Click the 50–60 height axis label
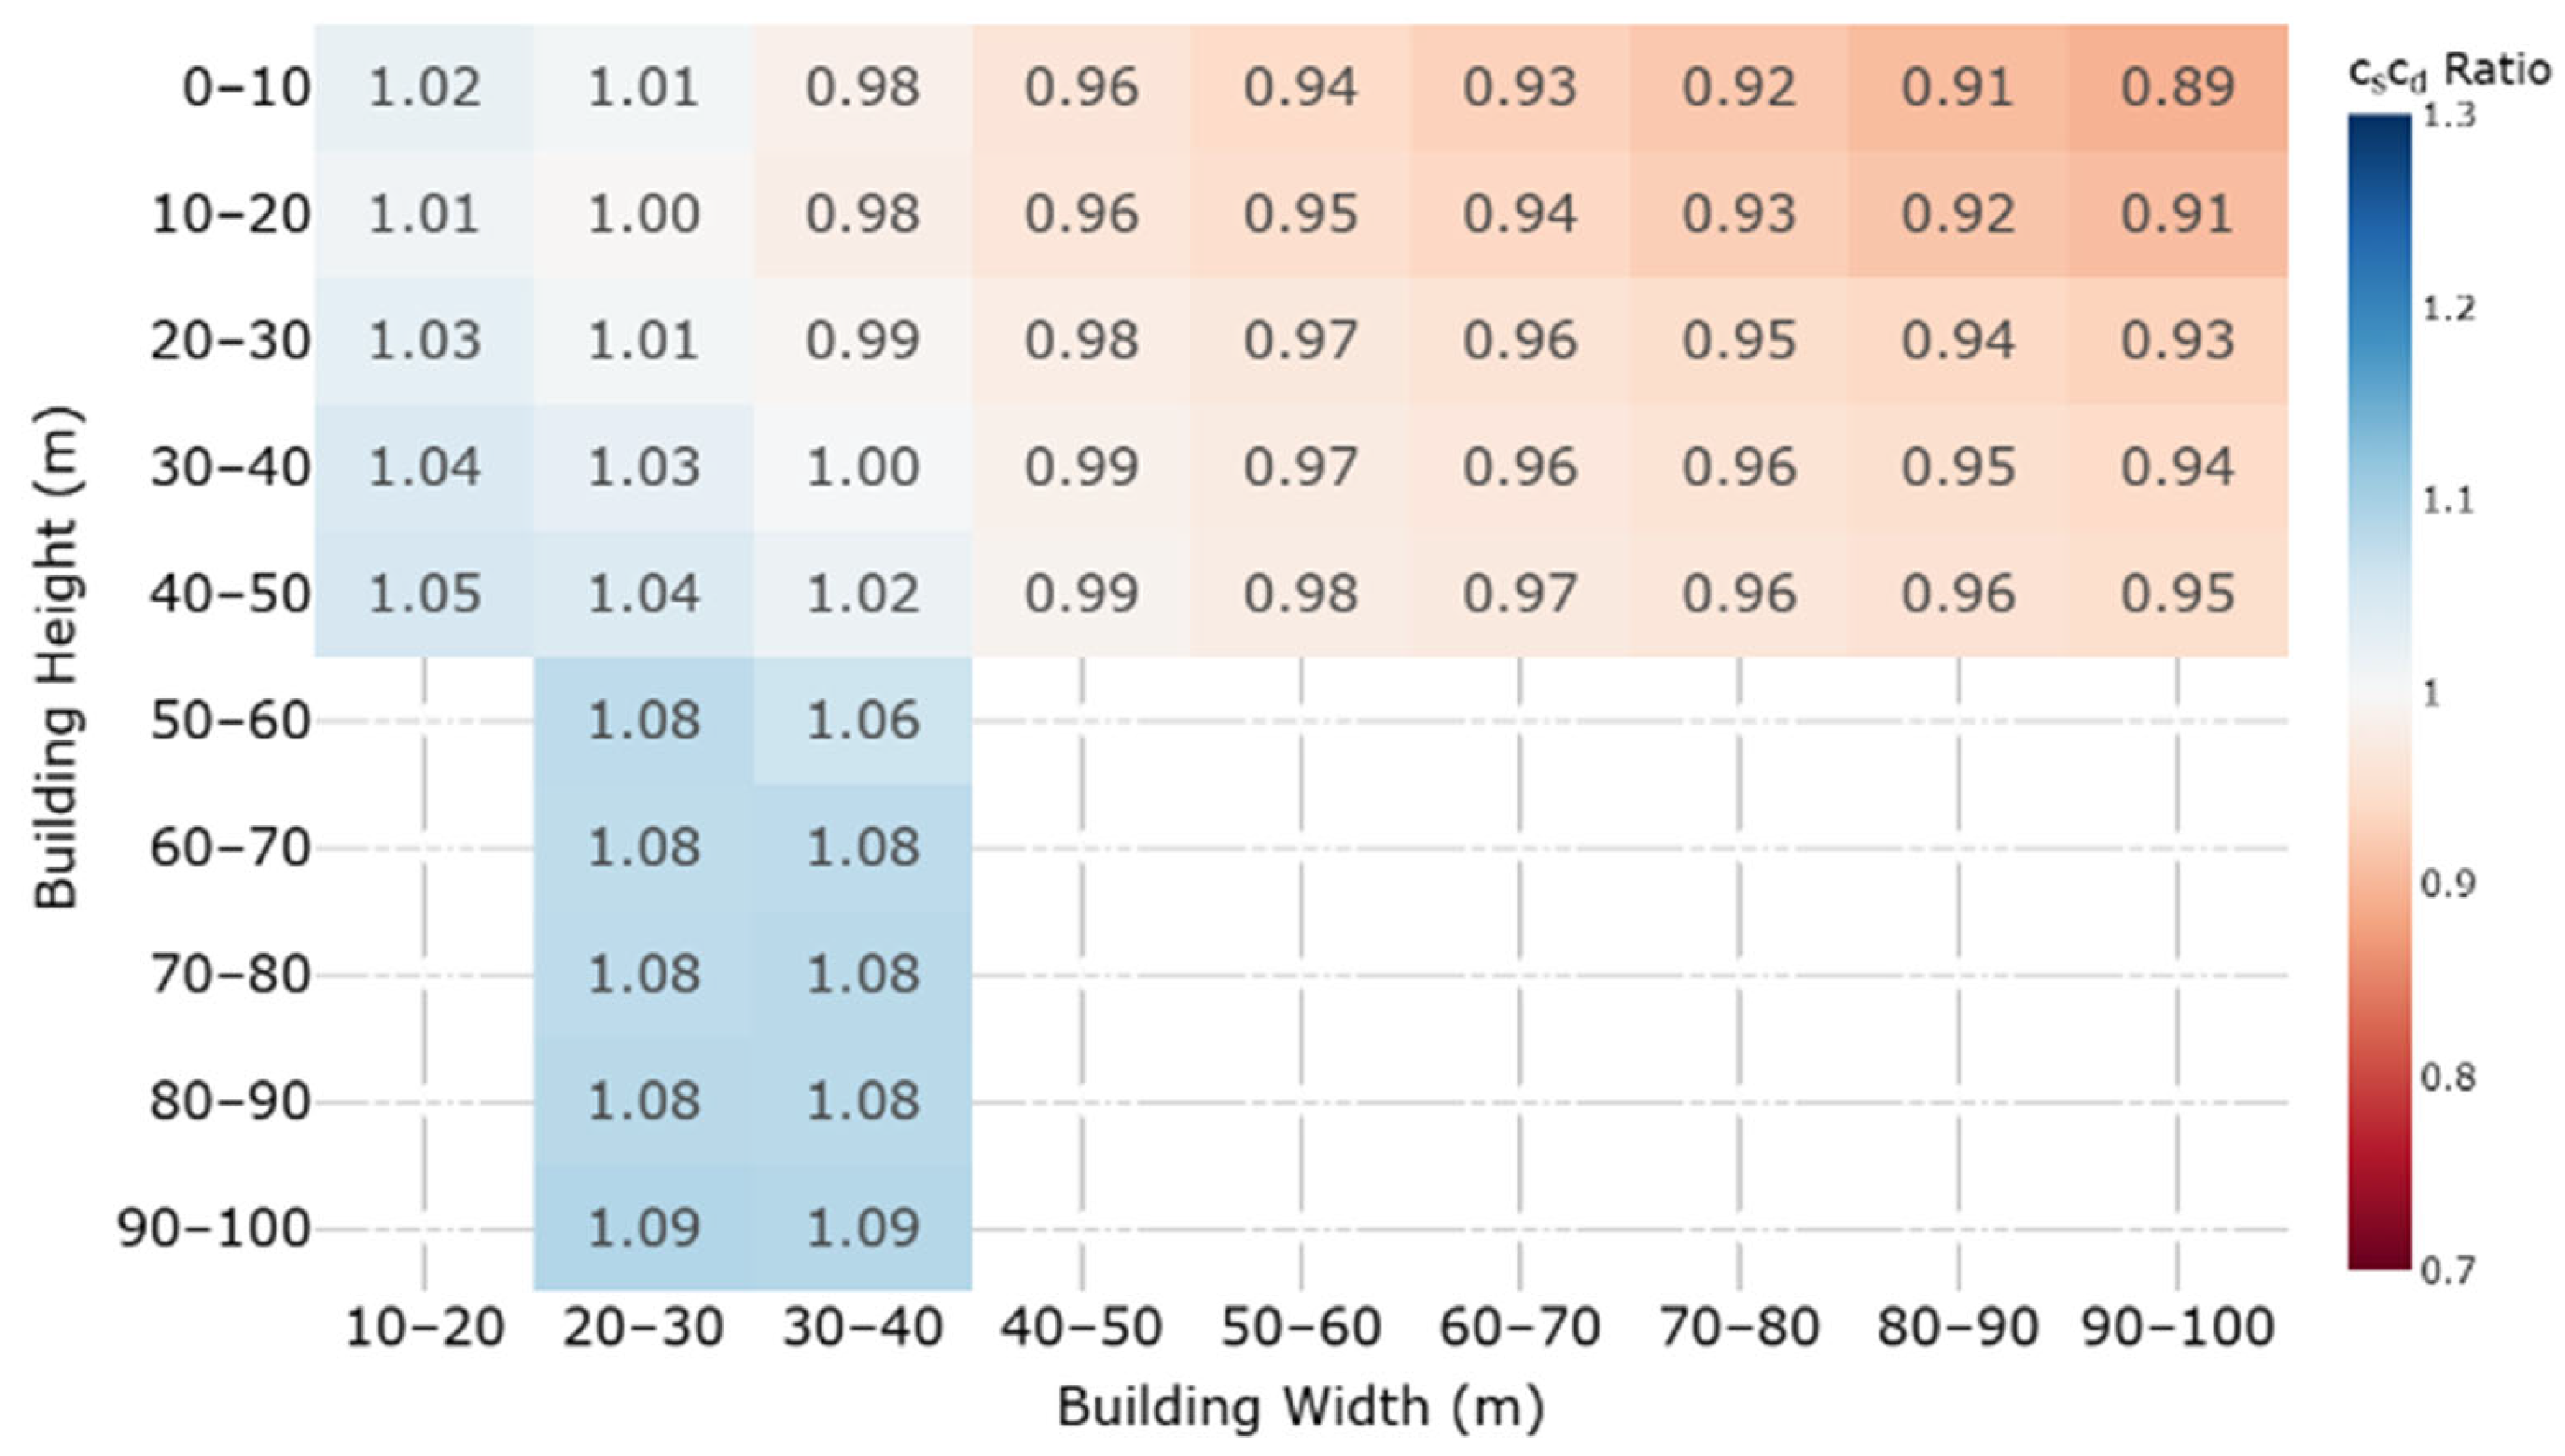The image size is (2565, 1456). coord(231,721)
